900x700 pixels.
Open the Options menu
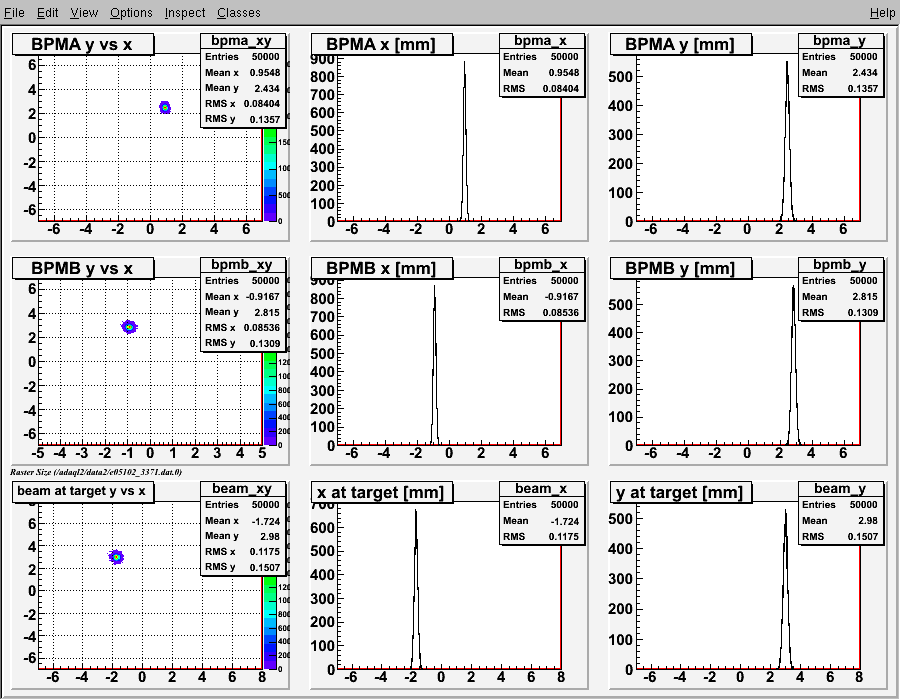point(131,13)
